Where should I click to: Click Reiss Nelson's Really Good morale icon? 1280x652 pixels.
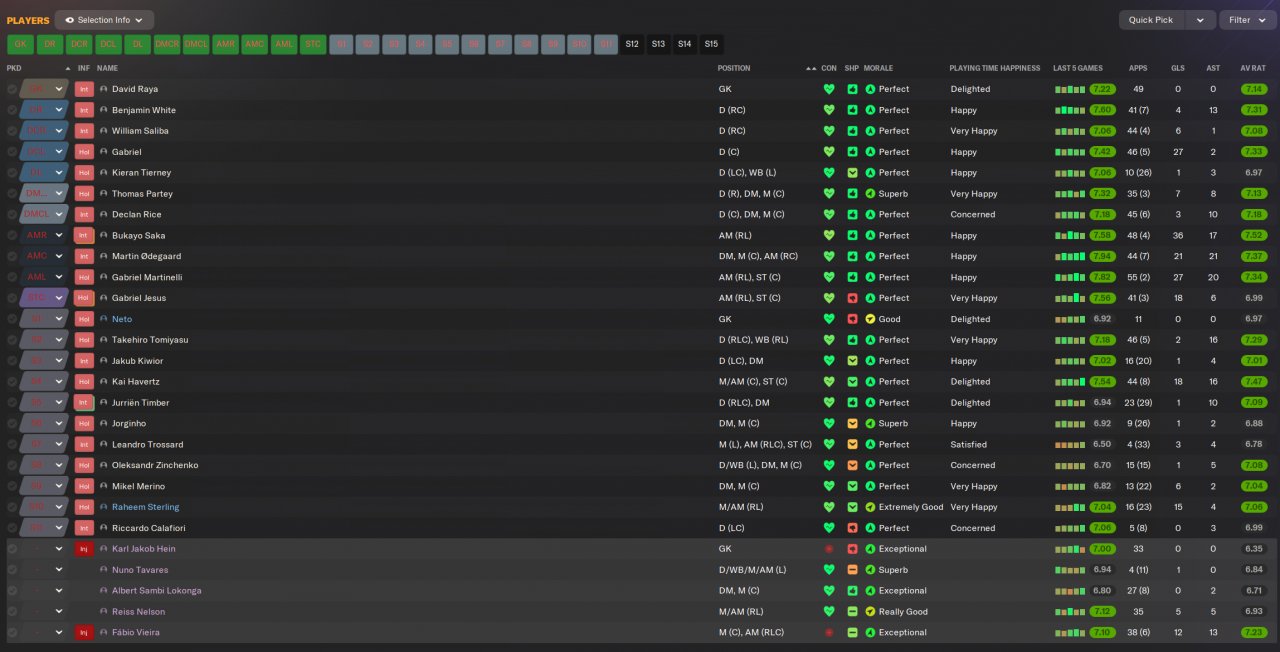(x=870, y=612)
